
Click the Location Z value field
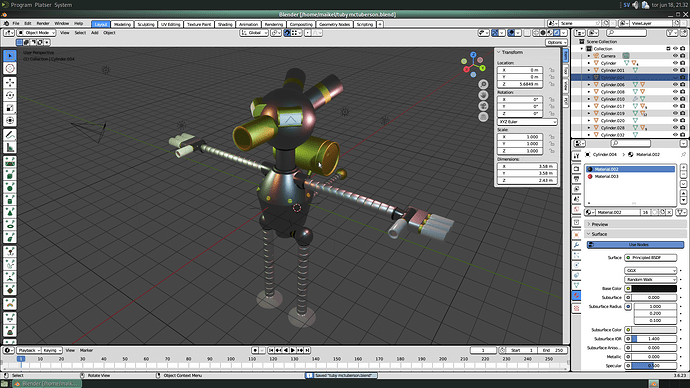pos(520,84)
